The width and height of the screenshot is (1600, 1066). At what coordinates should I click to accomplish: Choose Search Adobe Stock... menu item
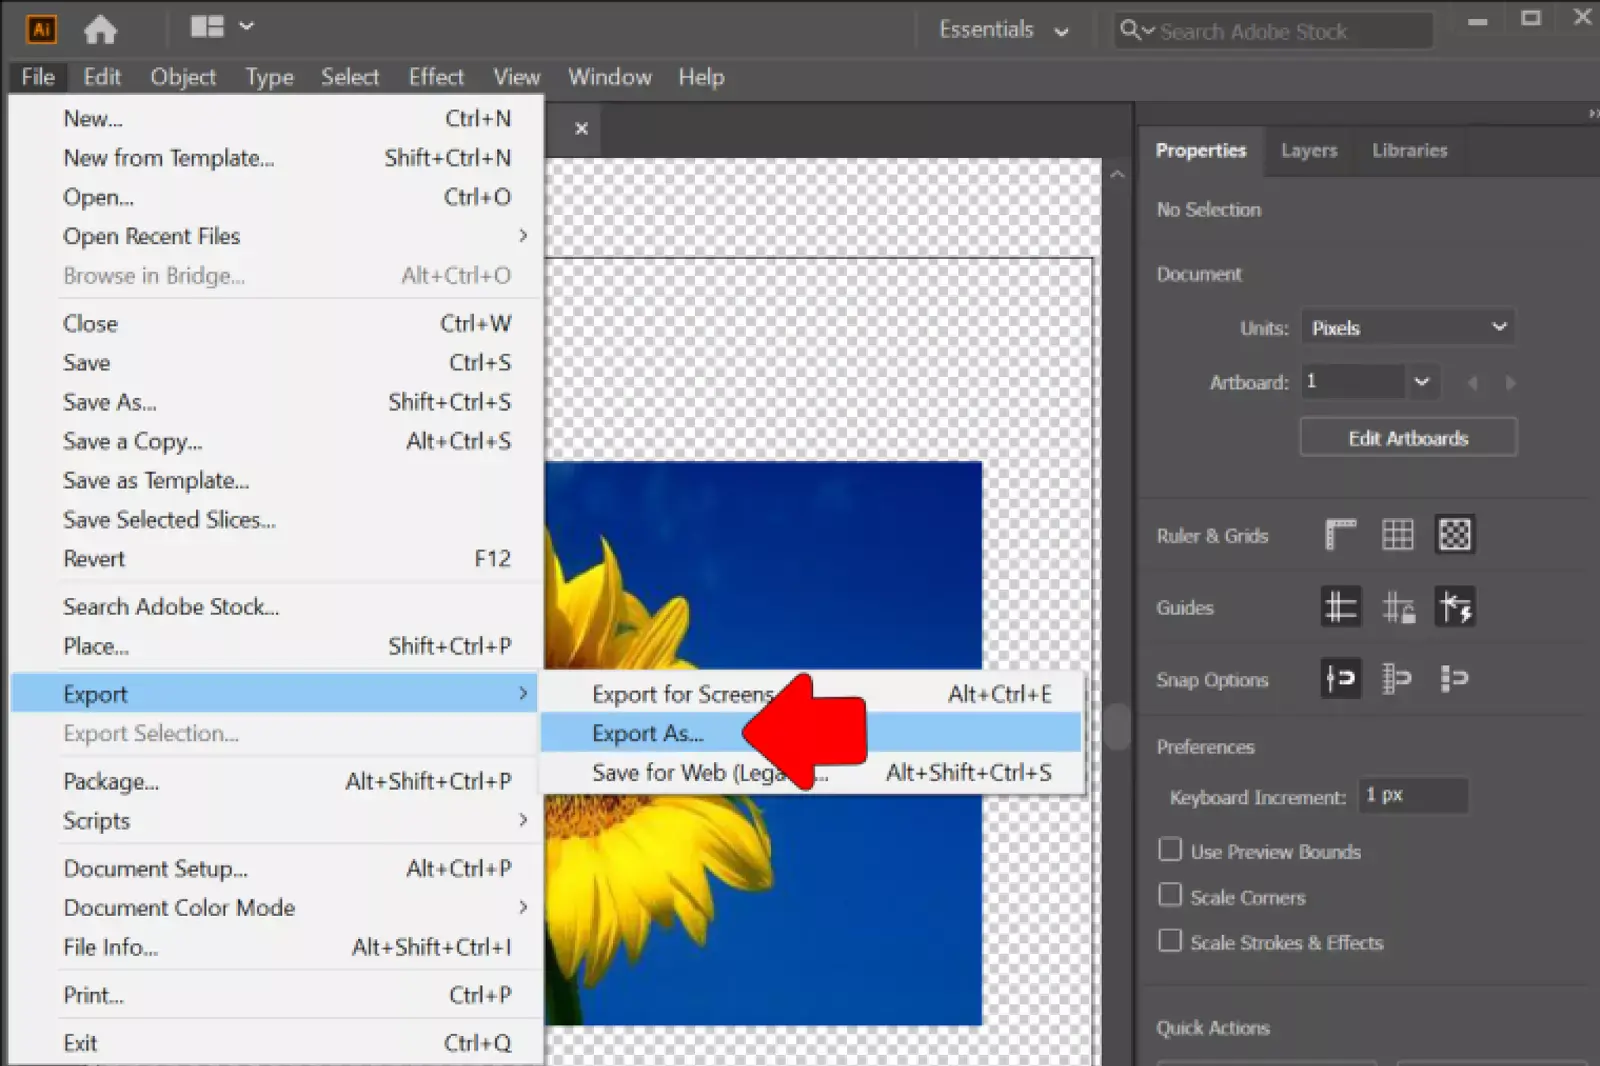click(276, 607)
